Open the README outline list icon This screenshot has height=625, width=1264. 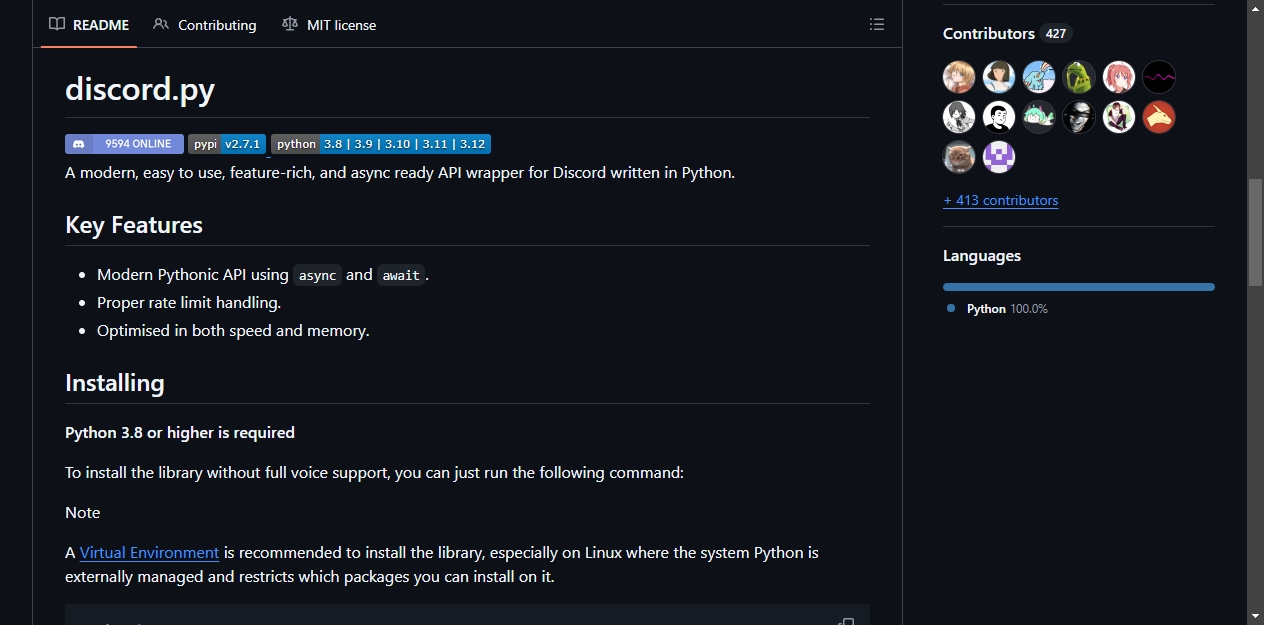(x=877, y=24)
